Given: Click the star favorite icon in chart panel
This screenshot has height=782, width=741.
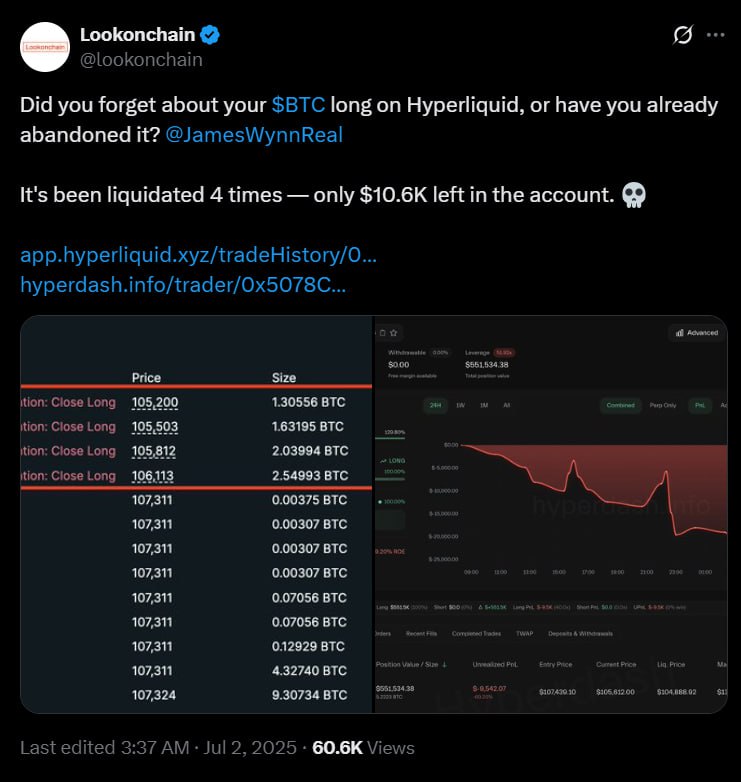Looking at the screenshot, I should (x=393, y=333).
